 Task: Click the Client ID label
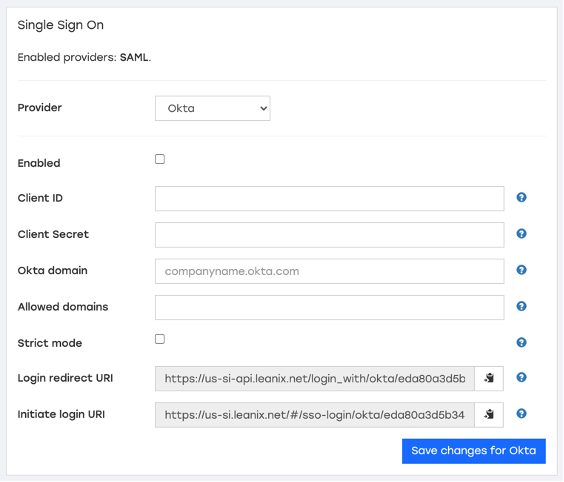(40, 198)
